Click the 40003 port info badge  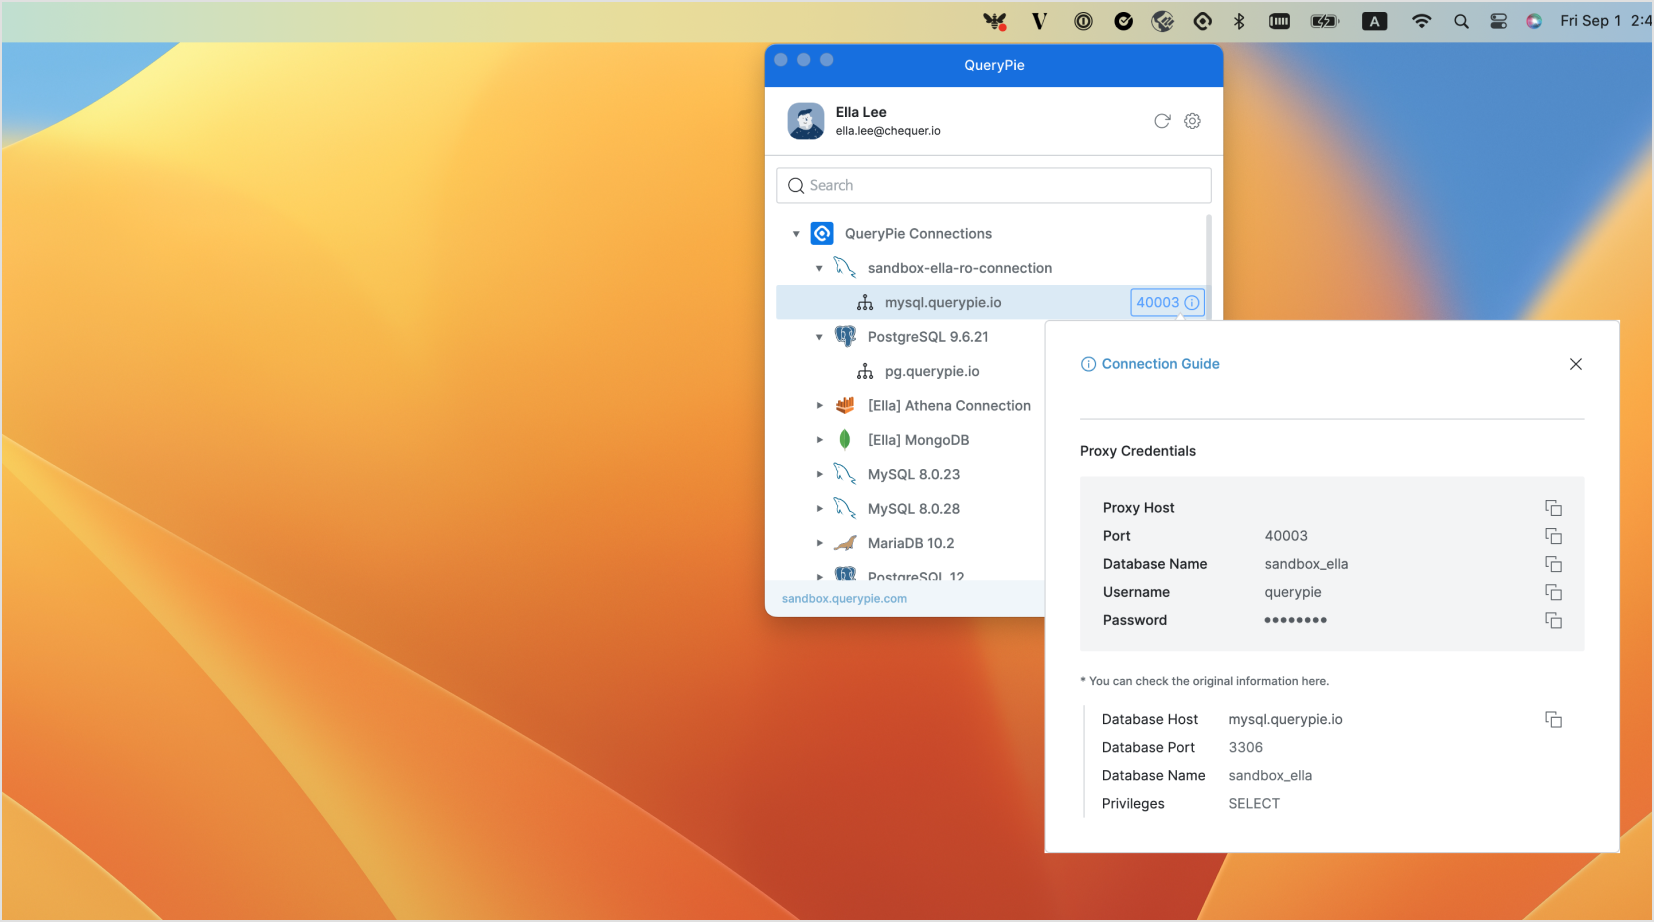(1167, 302)
